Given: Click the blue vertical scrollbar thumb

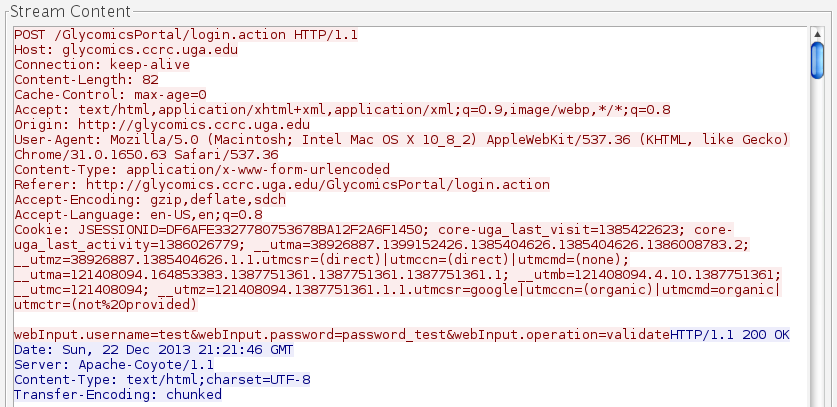Looking at the screenshot, I should tap(817, 59).
